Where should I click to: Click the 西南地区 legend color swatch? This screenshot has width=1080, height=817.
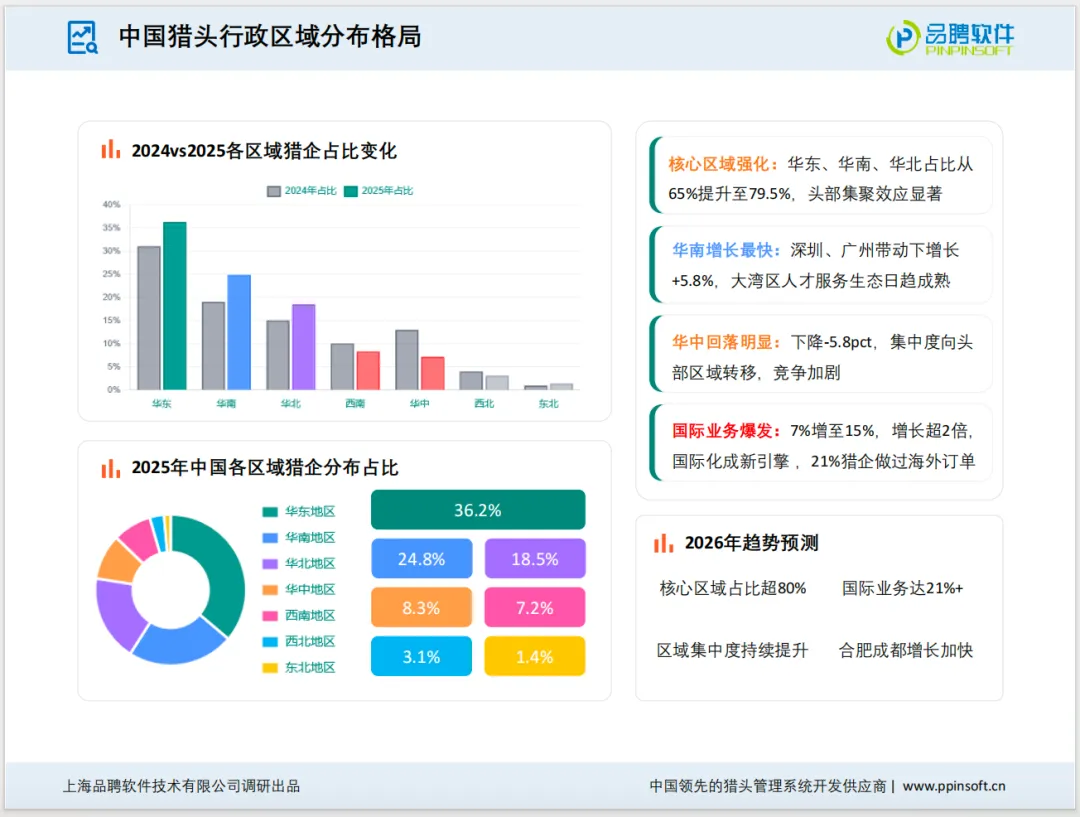coord(270,615)
